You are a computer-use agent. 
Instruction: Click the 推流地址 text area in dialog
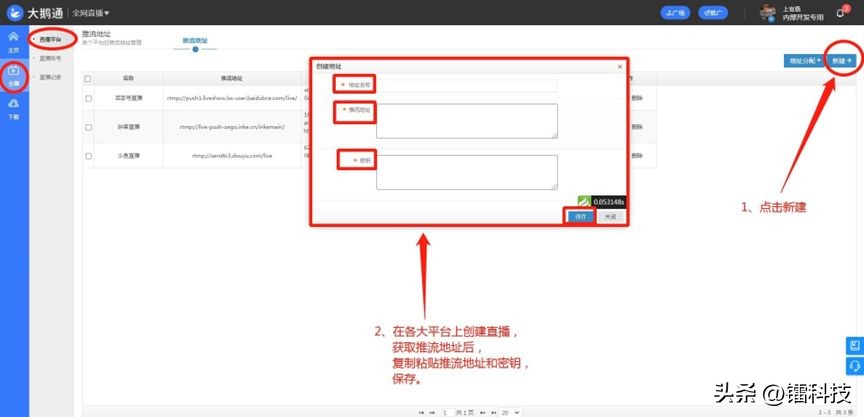coord(467,121)
